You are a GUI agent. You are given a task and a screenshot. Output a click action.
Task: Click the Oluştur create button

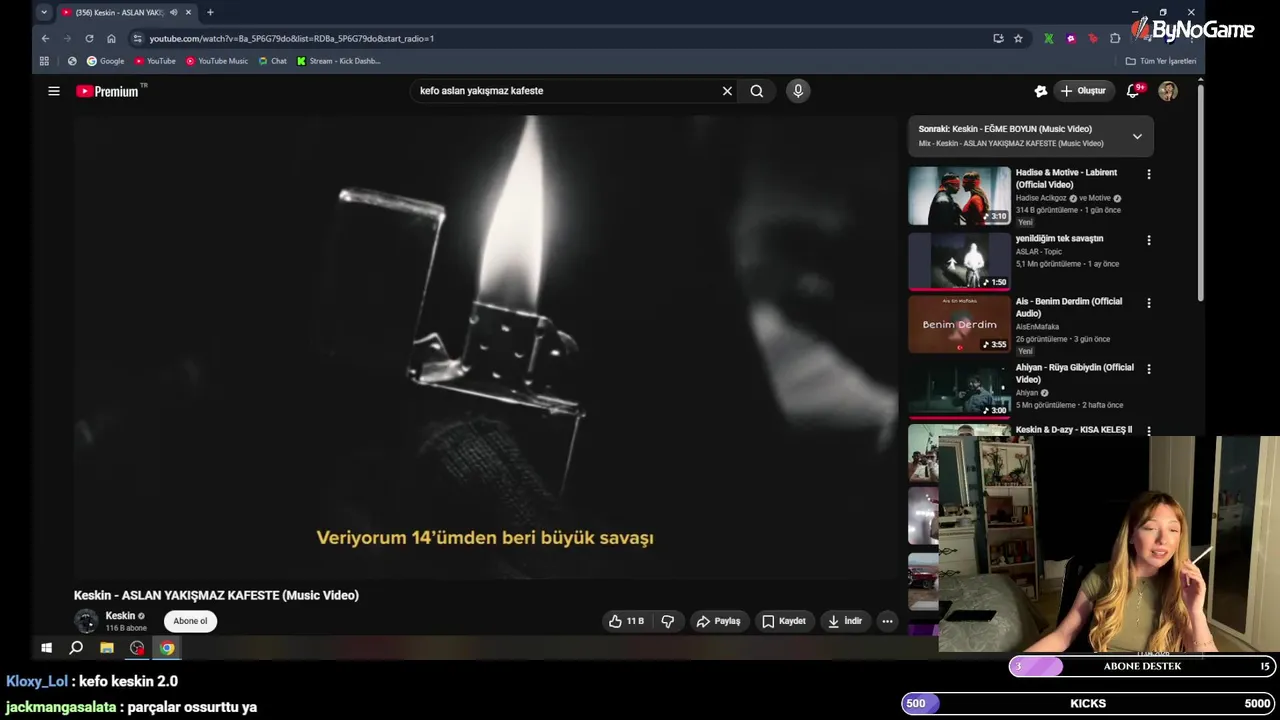[1084, 91]
